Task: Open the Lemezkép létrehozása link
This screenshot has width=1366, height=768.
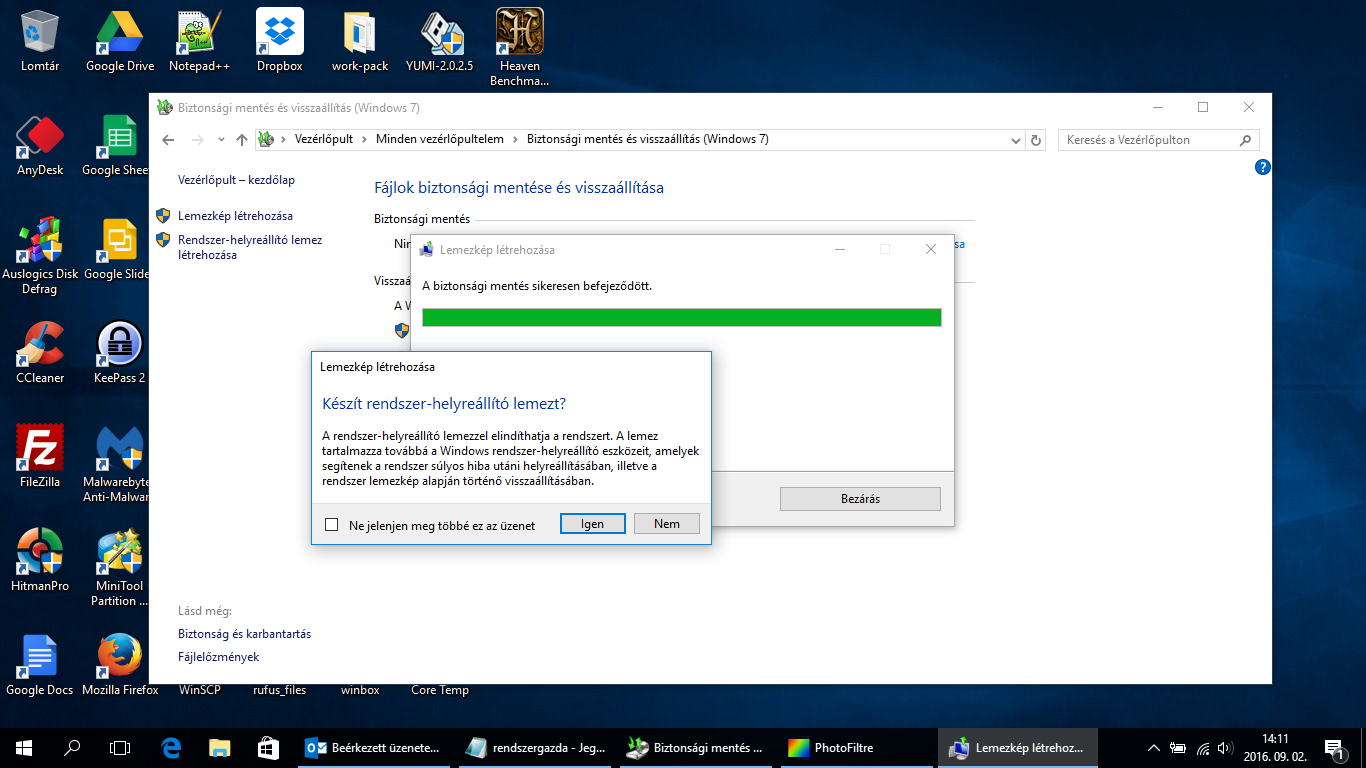Action: (235, 216)
